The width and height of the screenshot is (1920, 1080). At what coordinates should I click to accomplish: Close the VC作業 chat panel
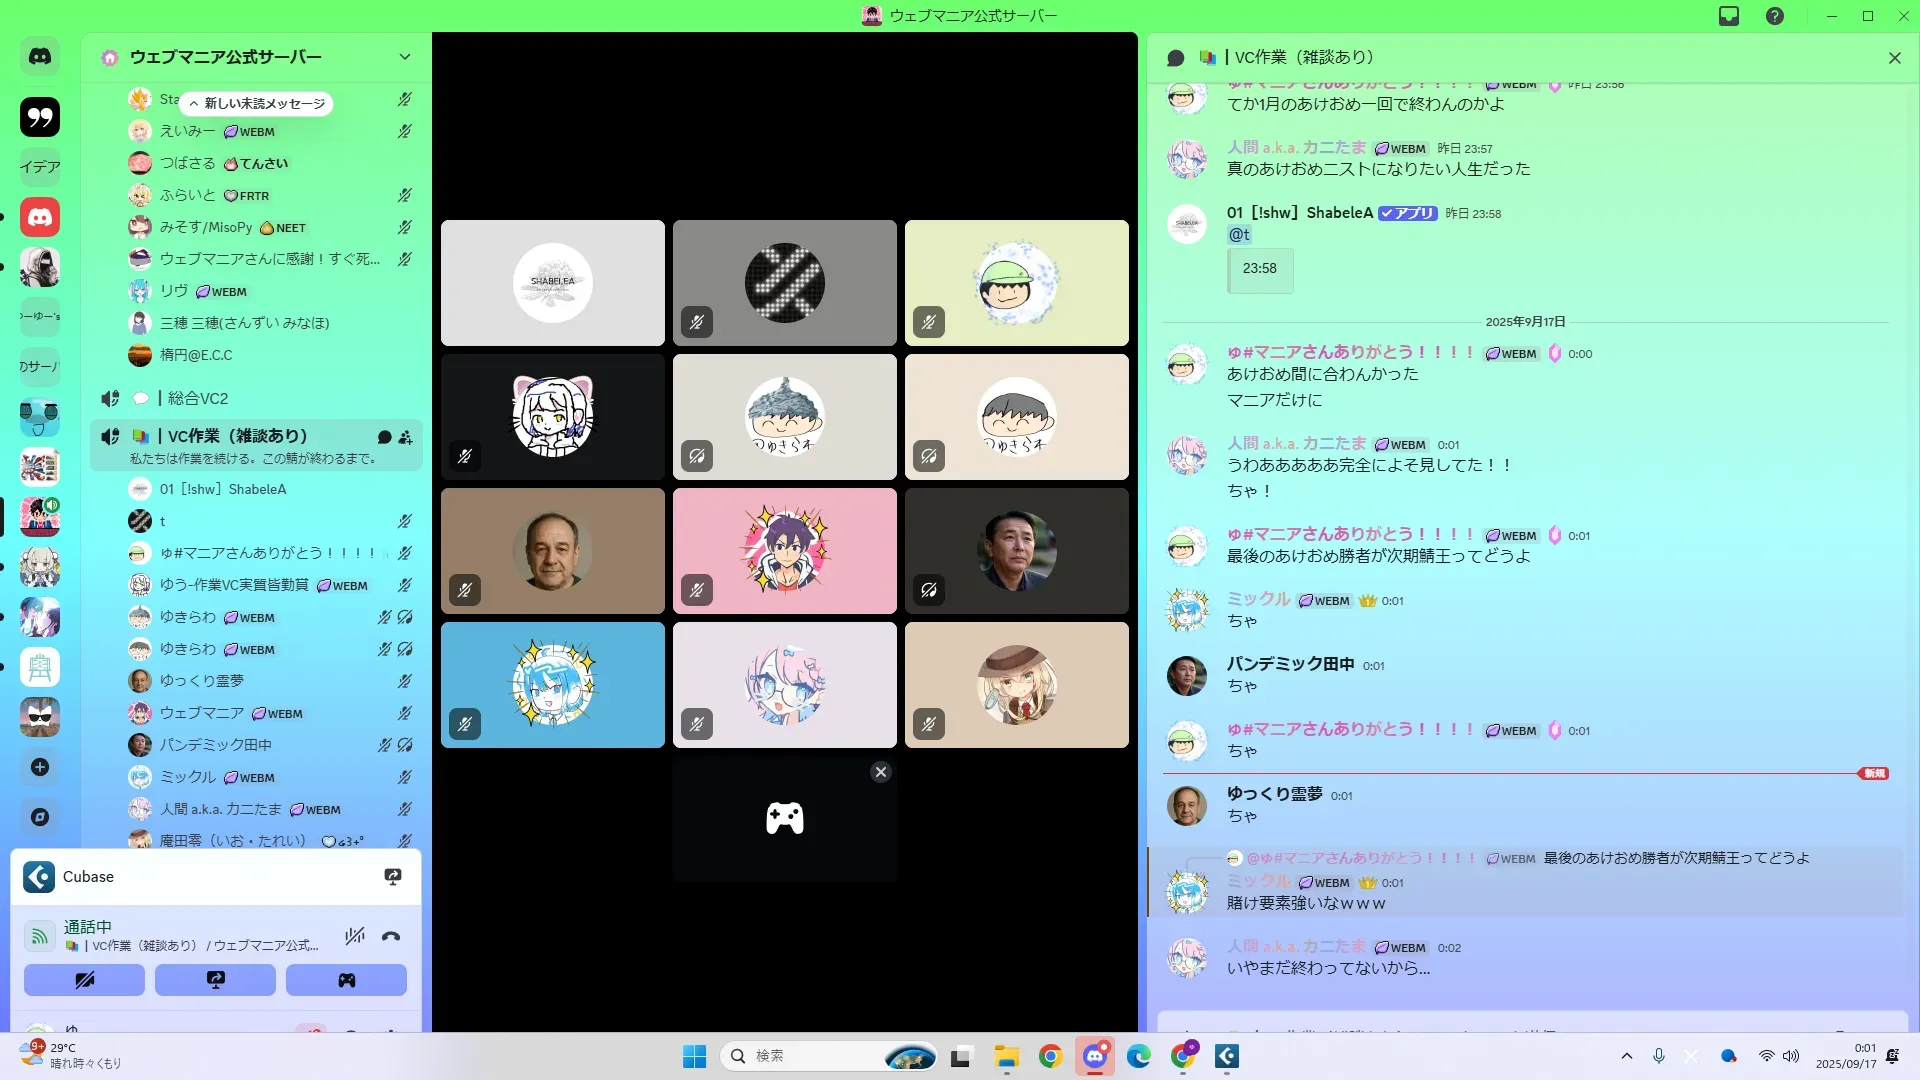(1894, 58)
